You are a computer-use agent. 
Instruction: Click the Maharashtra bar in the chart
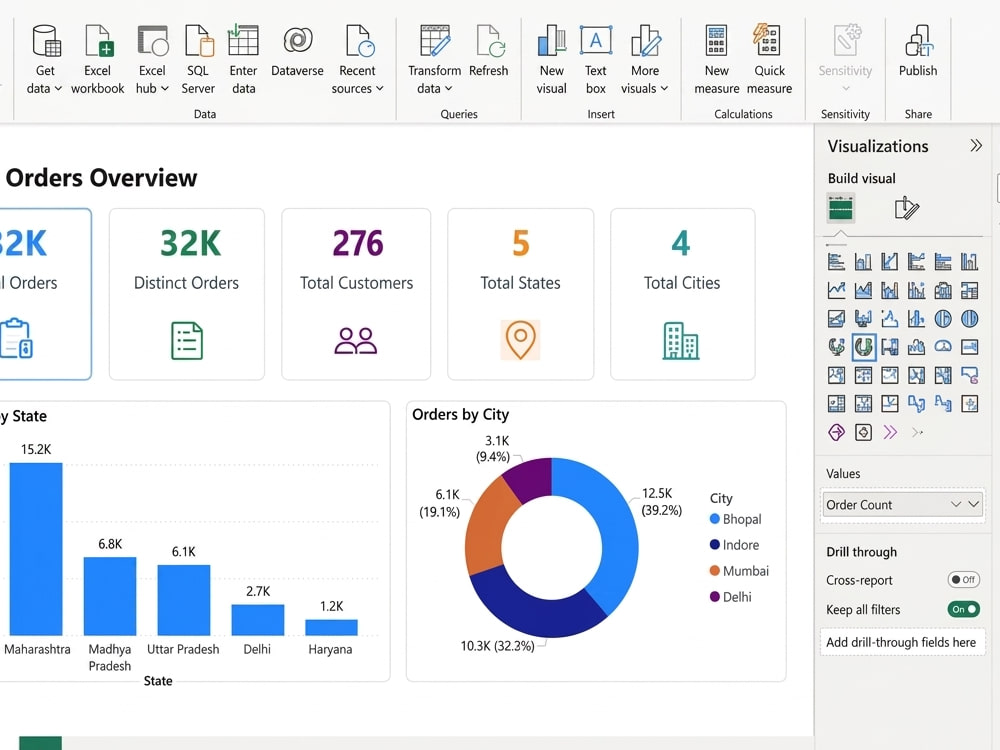click(36, 549)
